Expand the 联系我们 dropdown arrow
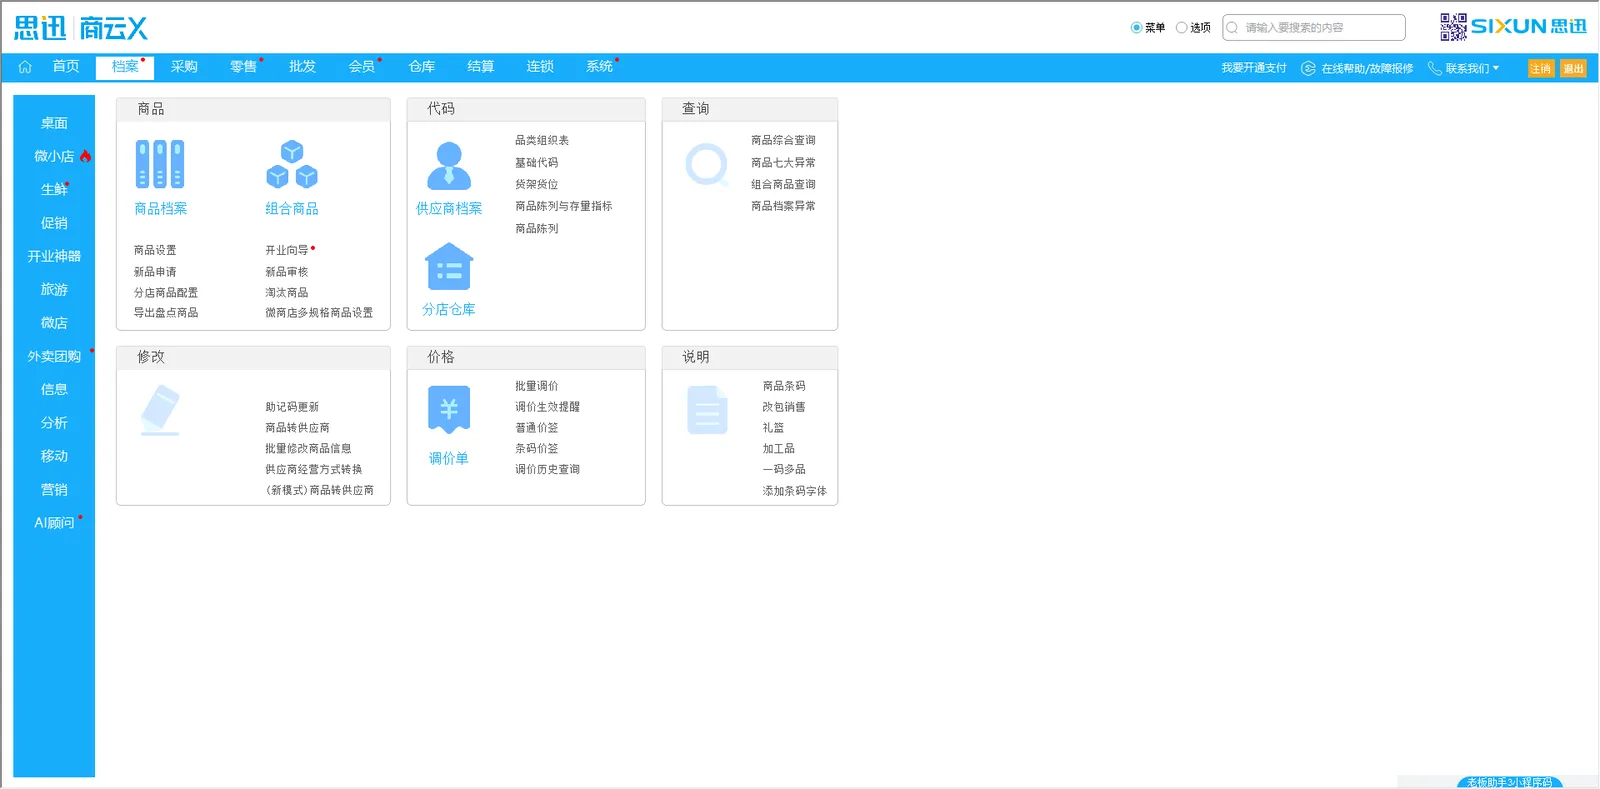The height and width of the screenshot is (789, 1600). pos(1496,68)
